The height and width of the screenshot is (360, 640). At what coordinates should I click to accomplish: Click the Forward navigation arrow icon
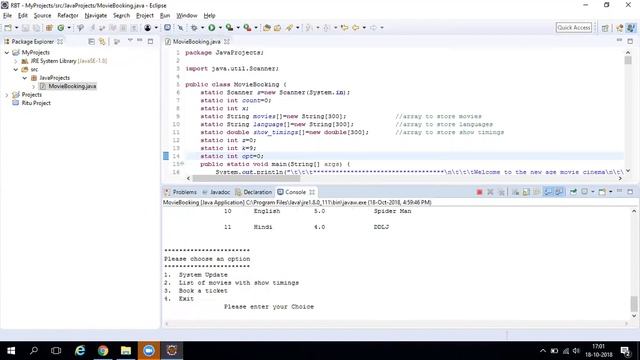pos(373,28)
